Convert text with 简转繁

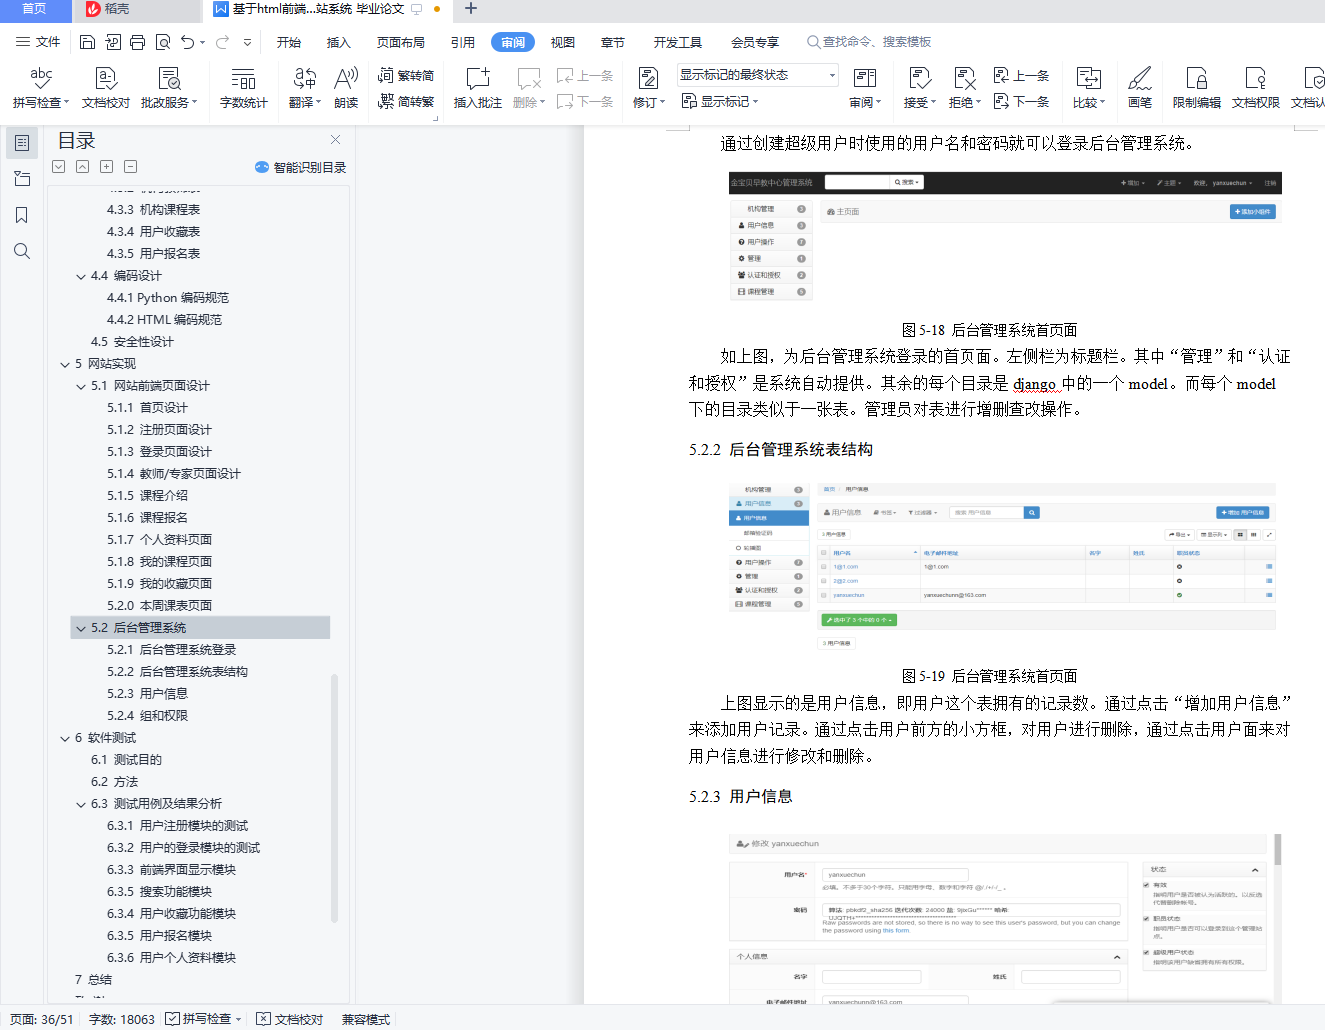(406, 101)
